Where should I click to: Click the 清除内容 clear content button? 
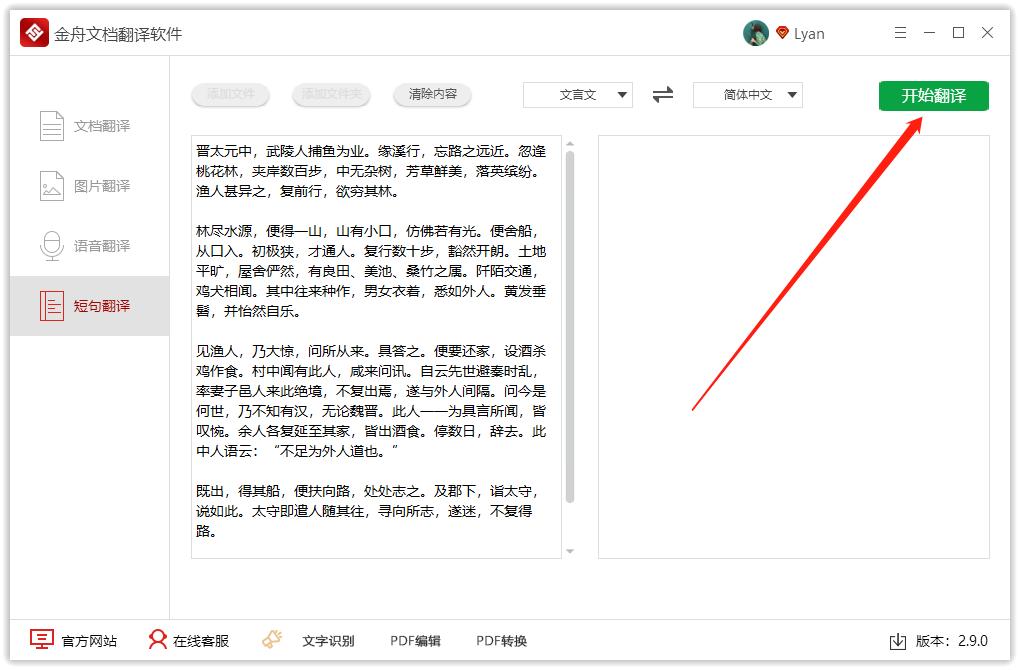tap(432, 95)
